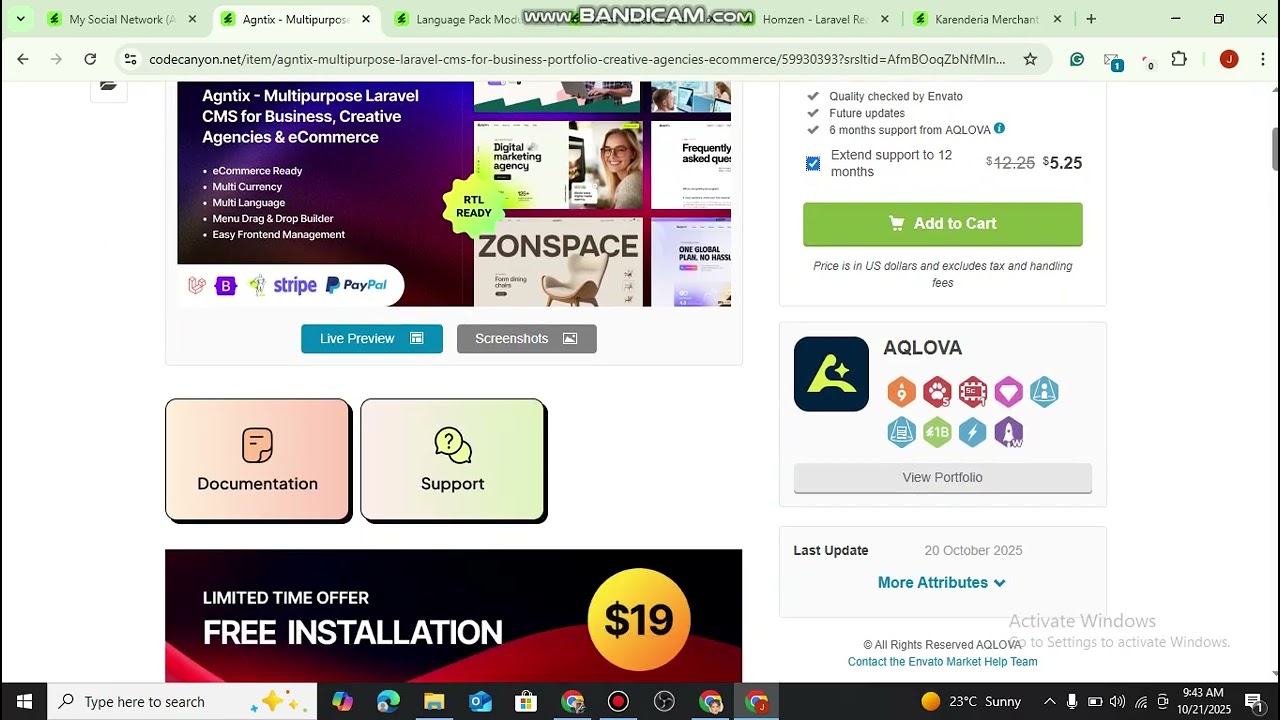Screen dimensions: 1280x720
Task: Switch to the Homzen - Laravel tab
Action: coord(814,19)
